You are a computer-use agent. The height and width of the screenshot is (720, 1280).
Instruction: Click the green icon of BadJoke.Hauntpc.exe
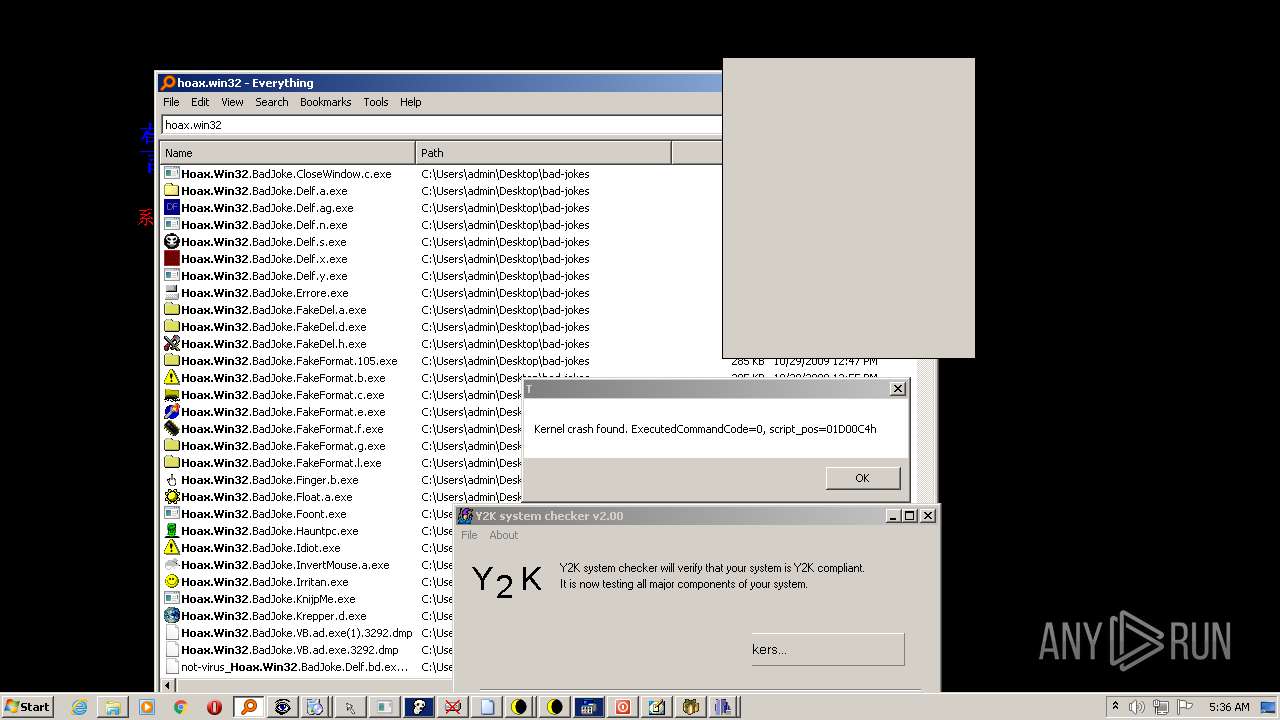click(171, 531)
